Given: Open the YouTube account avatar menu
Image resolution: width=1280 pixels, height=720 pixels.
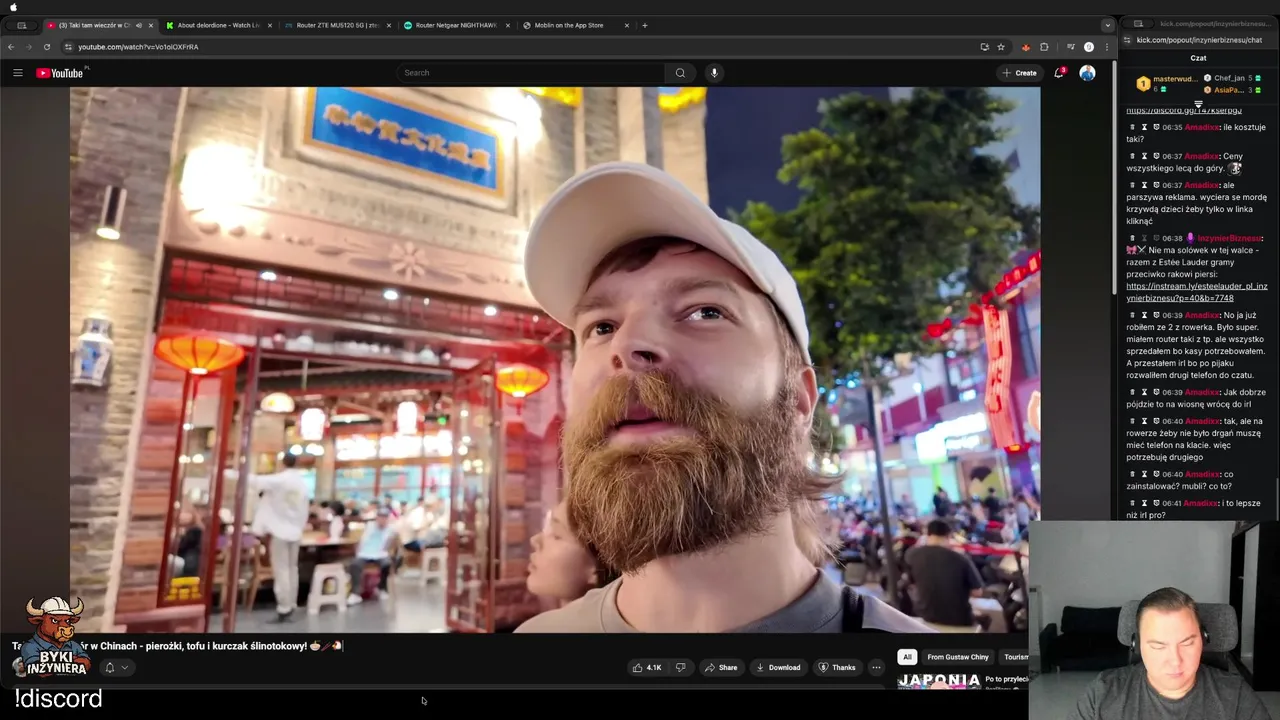Looking at the screenshot, I should pyautogui.click(x=1087, y=72).
